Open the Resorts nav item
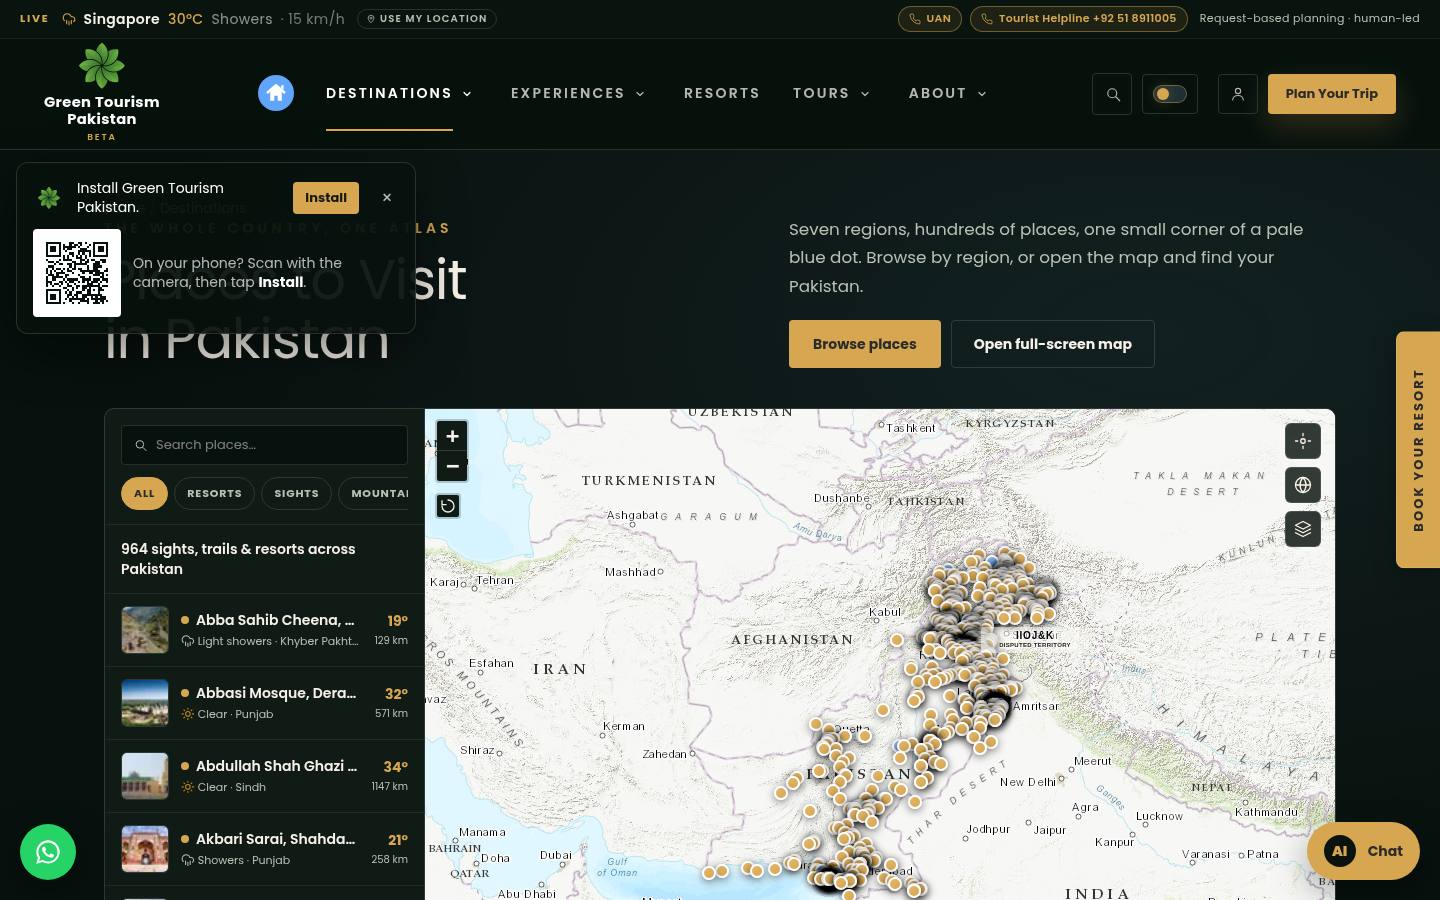The height and width of the screenshot is (900, 1440). pyautogui.click(x=722, y=93)
